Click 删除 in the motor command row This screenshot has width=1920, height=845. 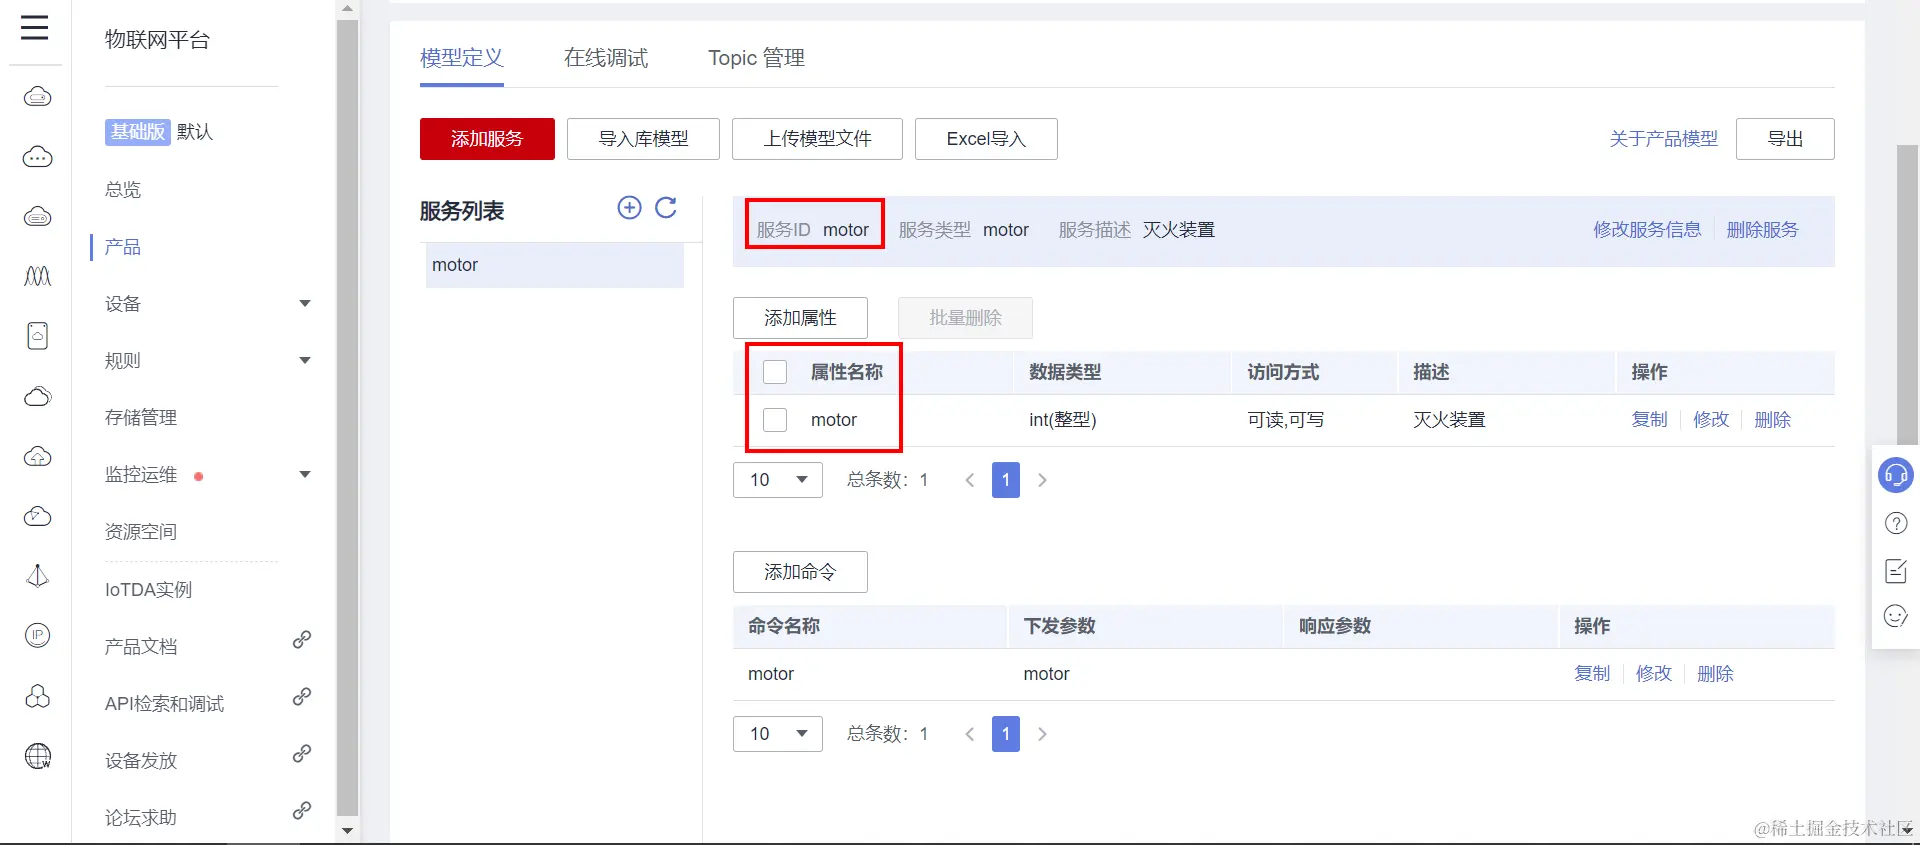coord(1715,674)
